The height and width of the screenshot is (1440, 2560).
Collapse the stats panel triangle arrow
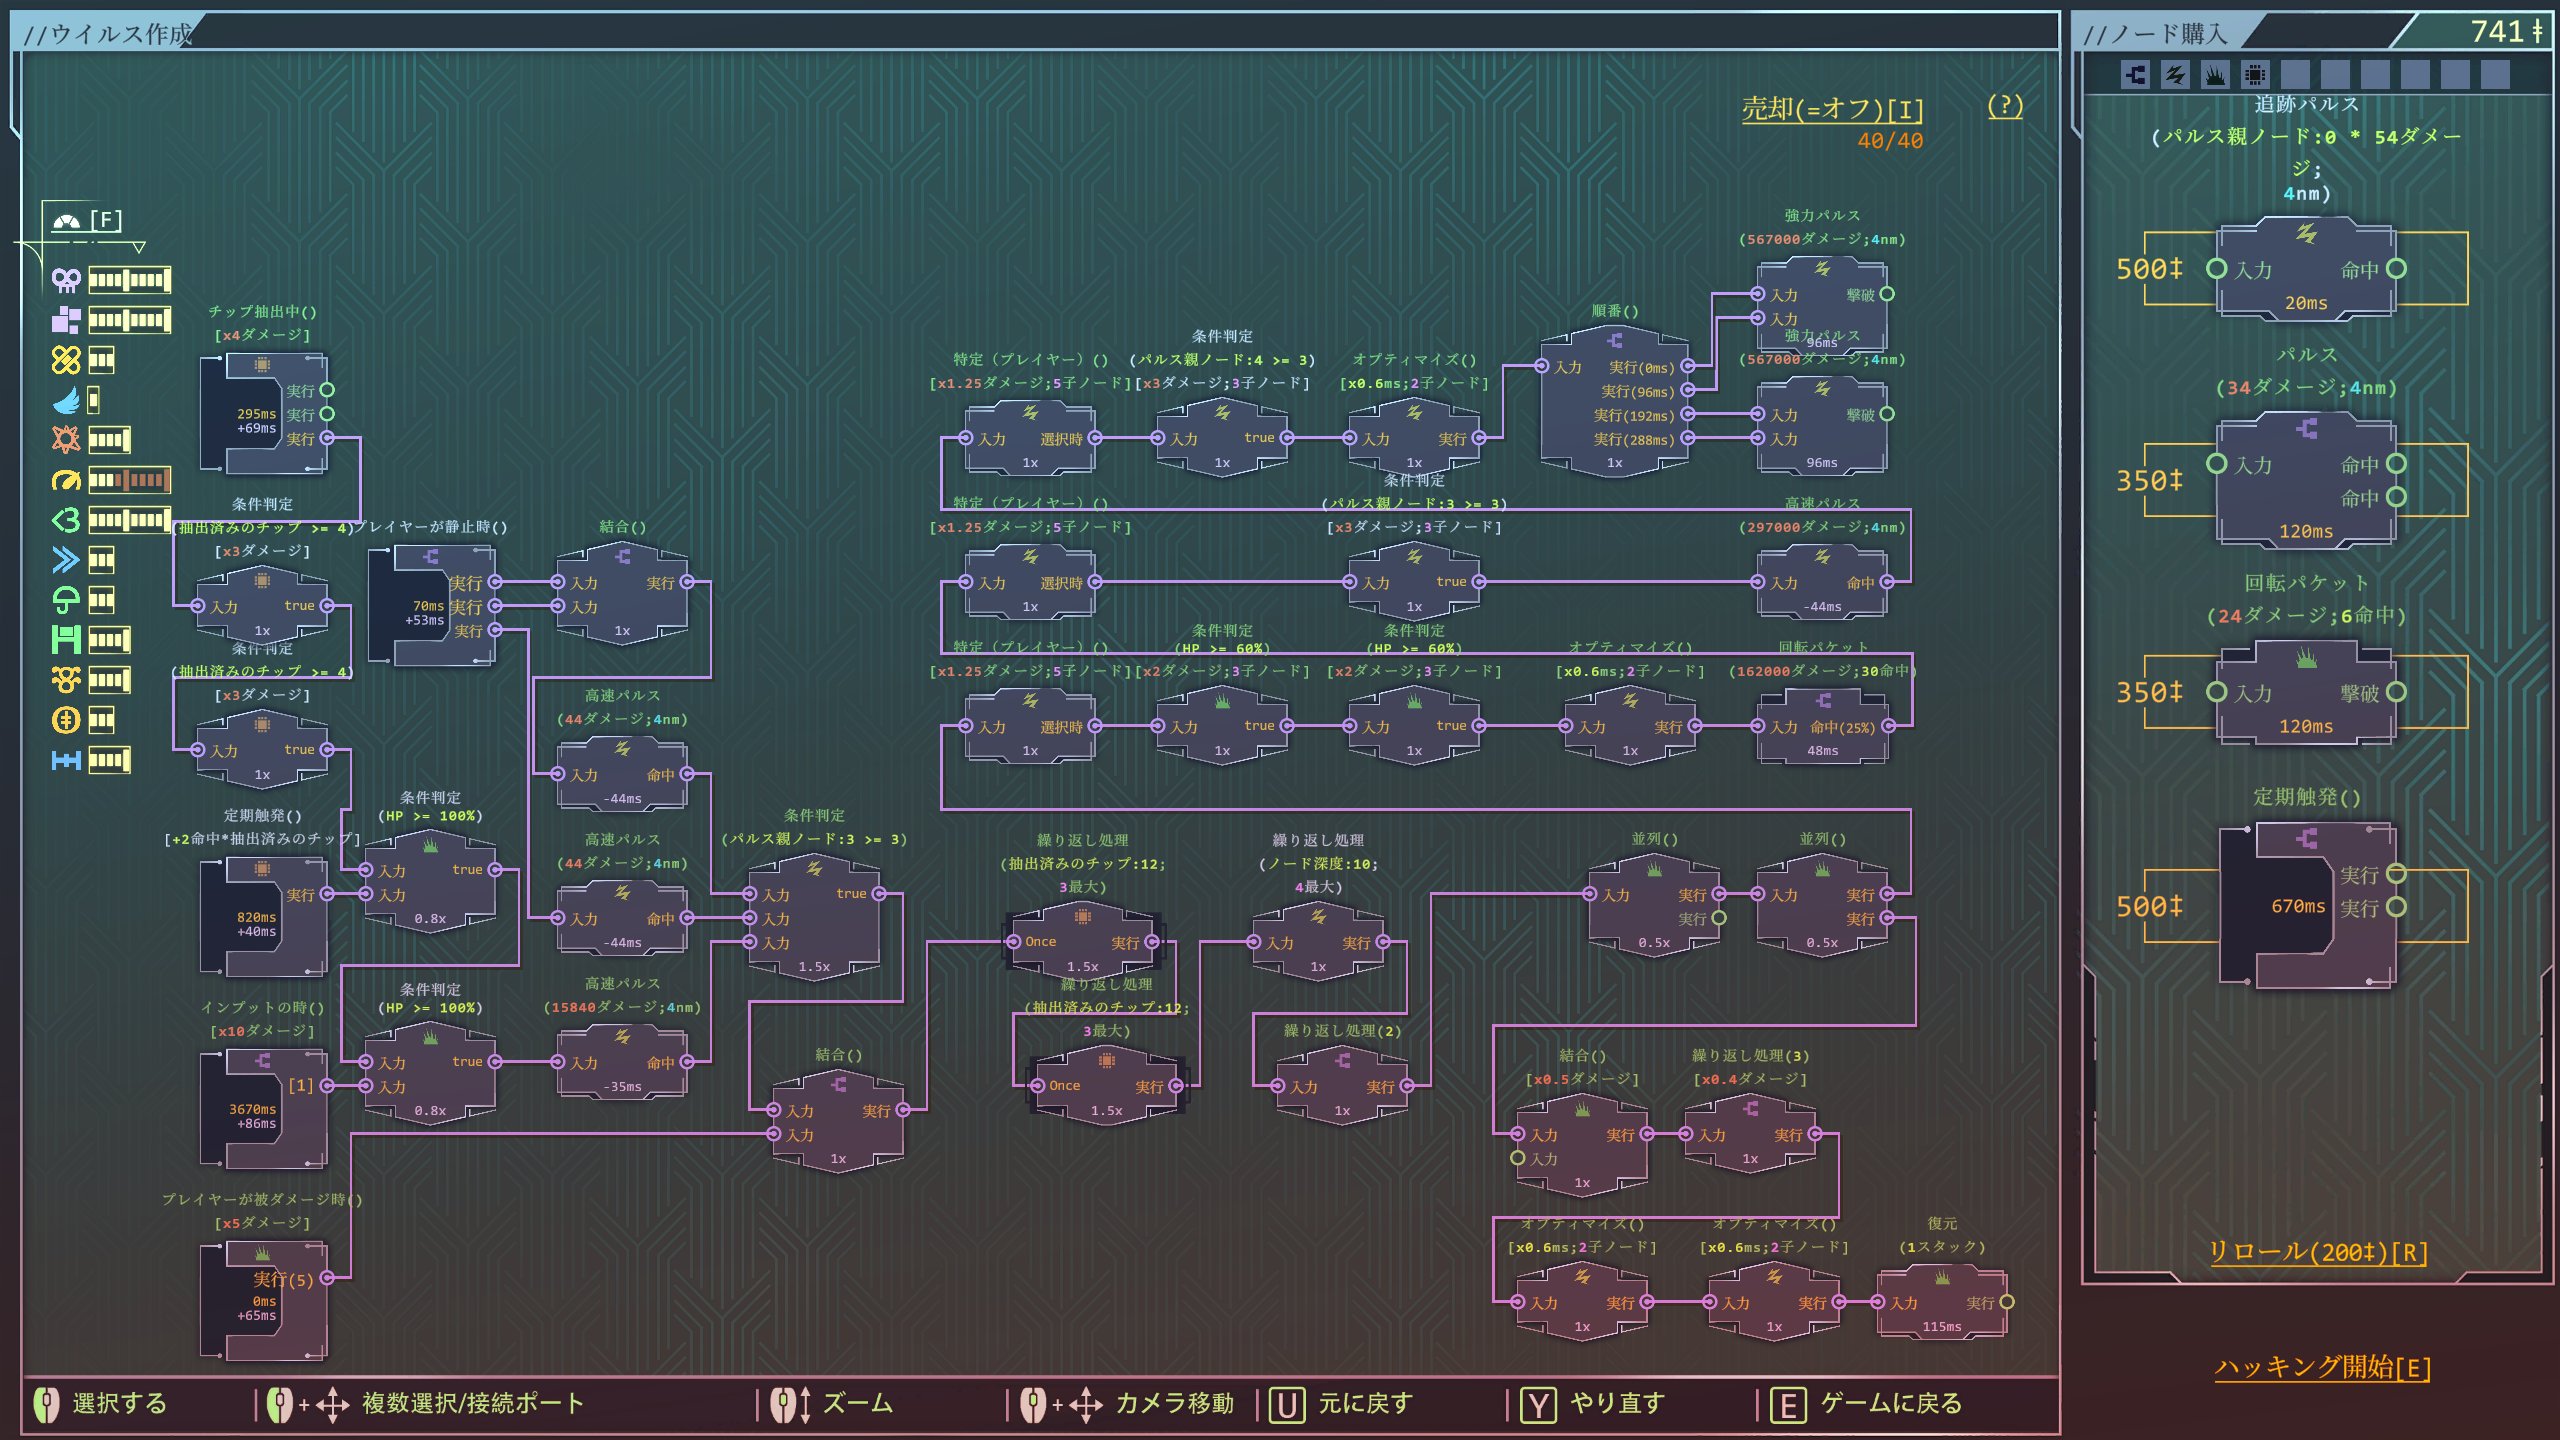(x=139, y=246)
